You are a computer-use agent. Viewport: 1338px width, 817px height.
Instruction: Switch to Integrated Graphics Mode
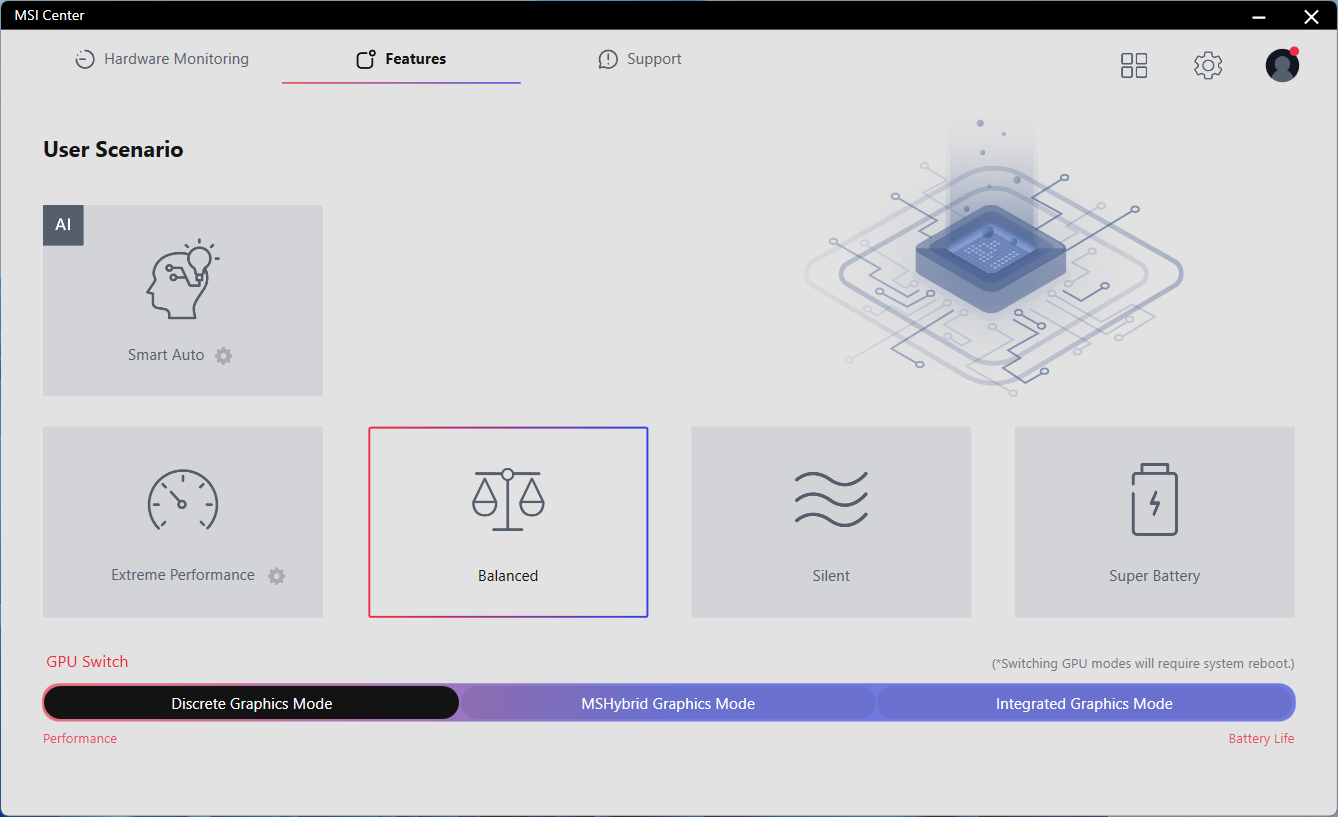1085,703
